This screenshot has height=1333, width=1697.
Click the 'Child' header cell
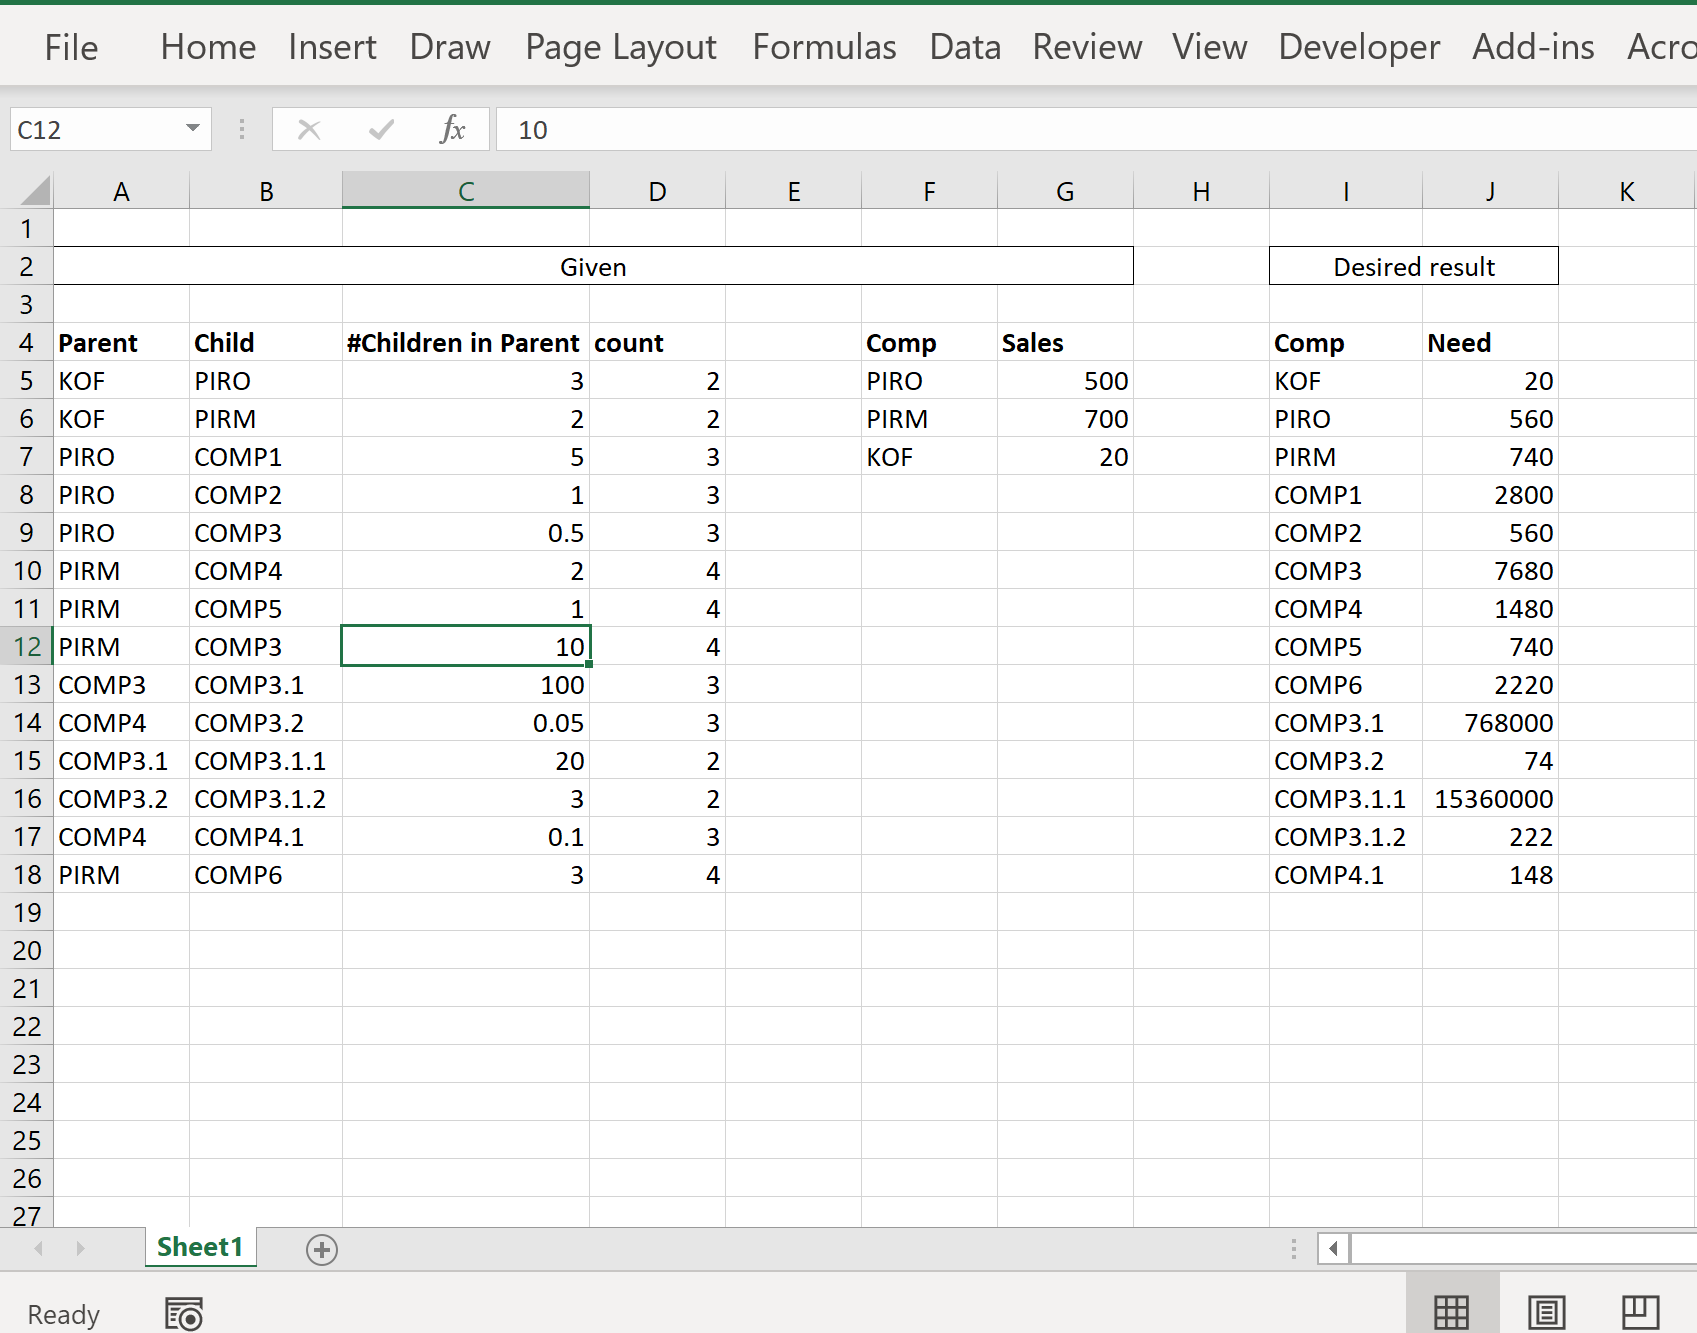tap(266, 343)
